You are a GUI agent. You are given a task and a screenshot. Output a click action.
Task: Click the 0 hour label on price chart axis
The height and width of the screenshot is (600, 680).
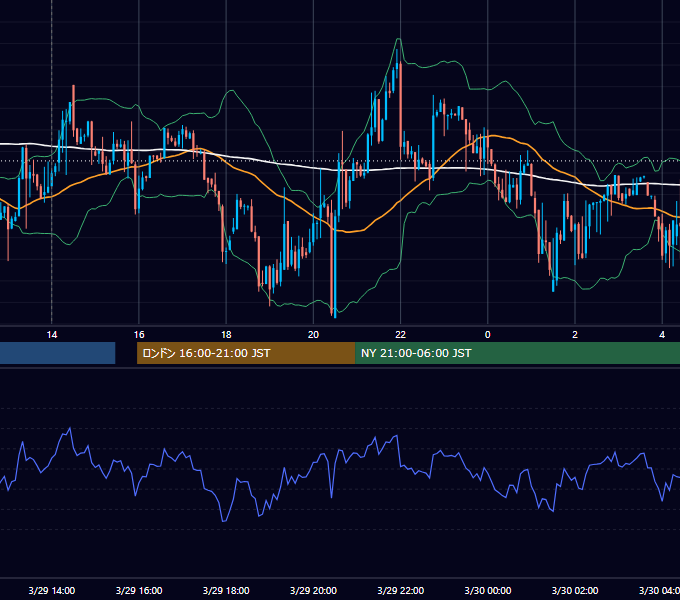tap(487, 335)
